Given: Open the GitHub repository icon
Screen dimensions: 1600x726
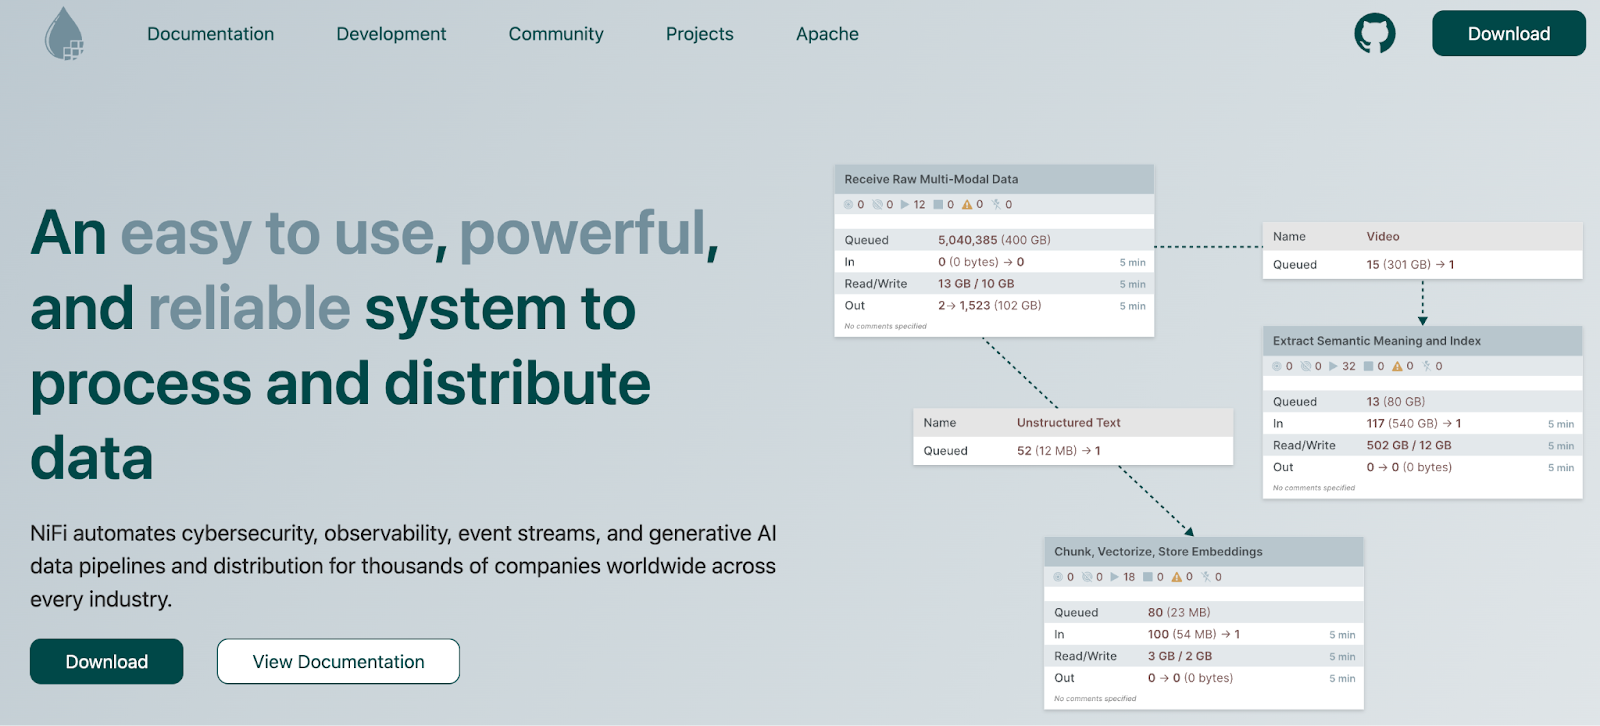Looking at the screenshot, I should [x=1375, y=34].
